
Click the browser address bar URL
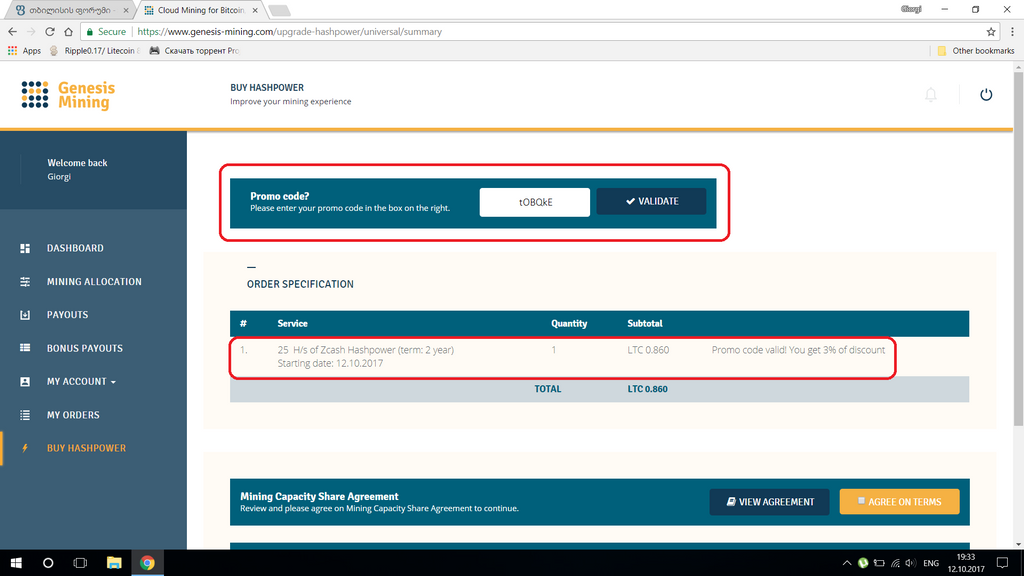(x=289, y=31)
